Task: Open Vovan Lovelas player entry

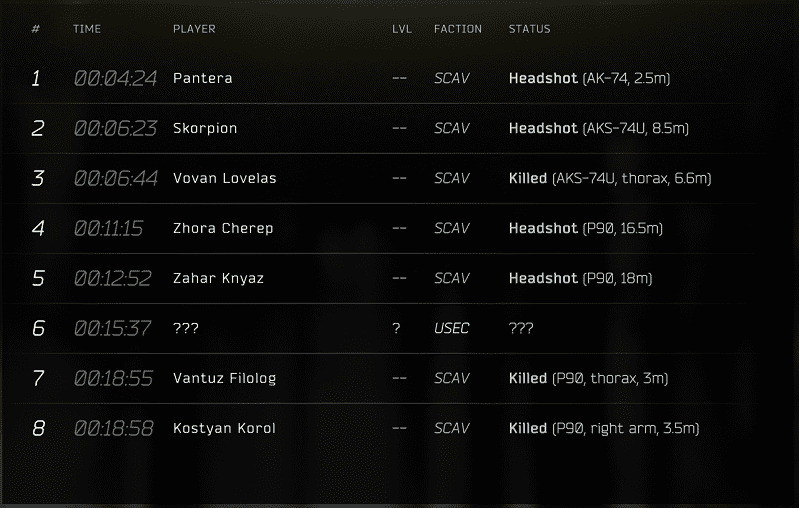Action: pos(224,178)
